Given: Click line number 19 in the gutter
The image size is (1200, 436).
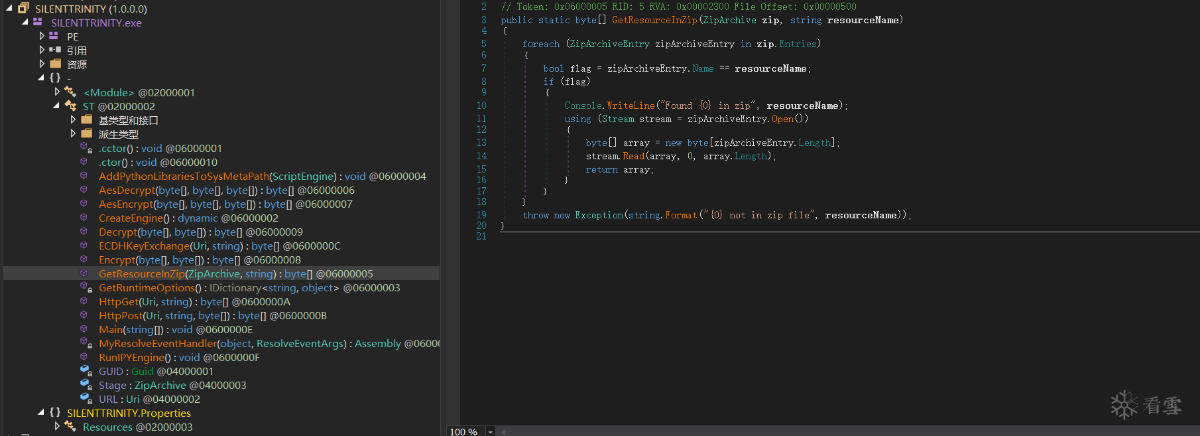Looking at the screenshot, I should click(x=482, y=215).
